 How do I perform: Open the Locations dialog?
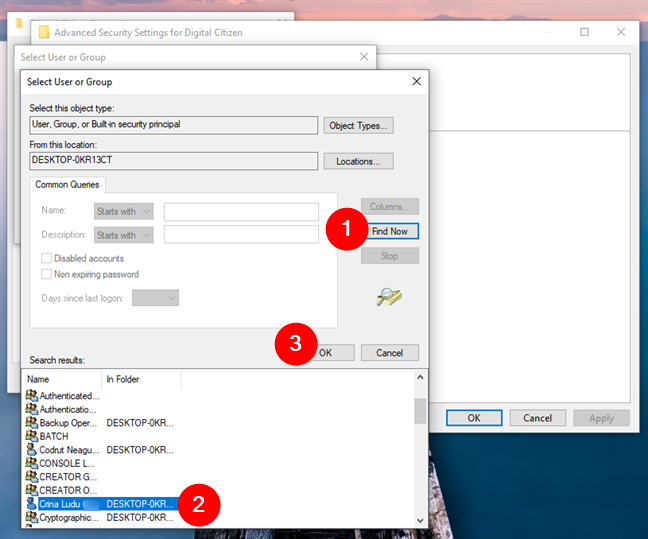tap(358, 161)
